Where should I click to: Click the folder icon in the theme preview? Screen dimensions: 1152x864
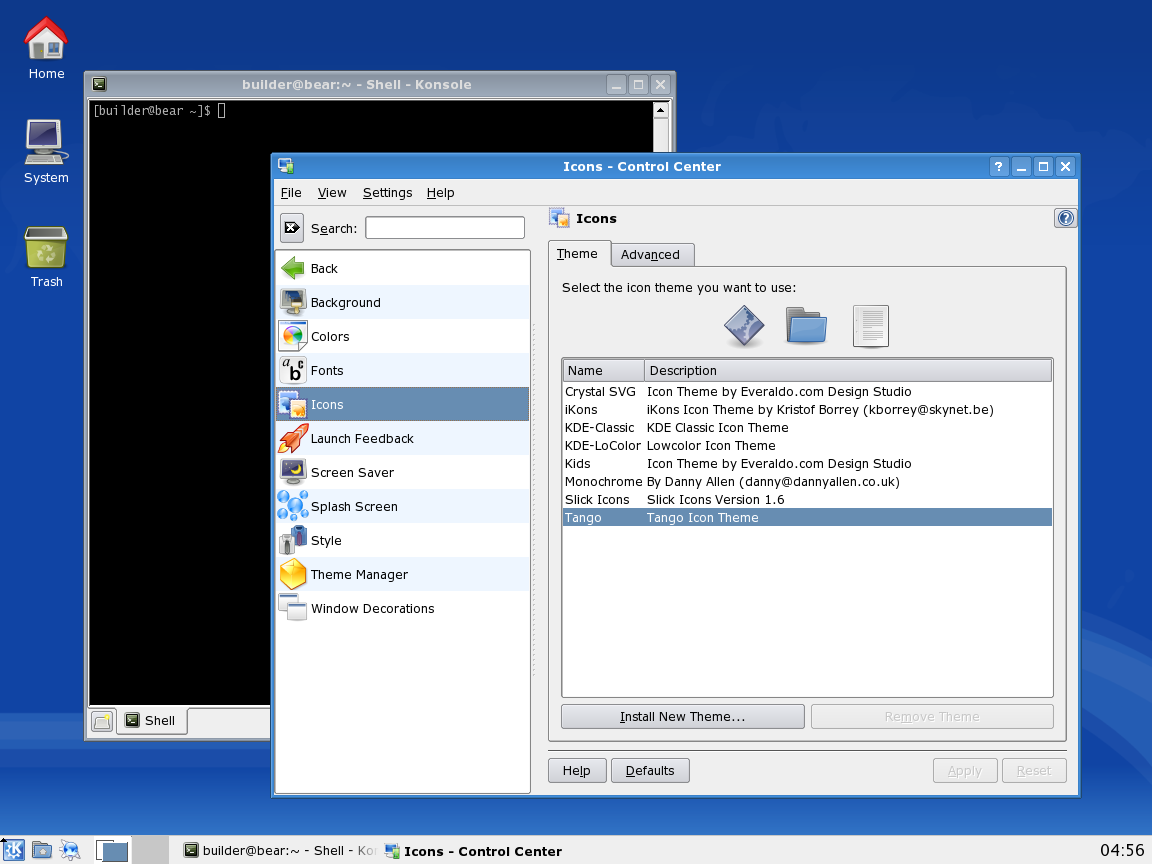point(806,325)
